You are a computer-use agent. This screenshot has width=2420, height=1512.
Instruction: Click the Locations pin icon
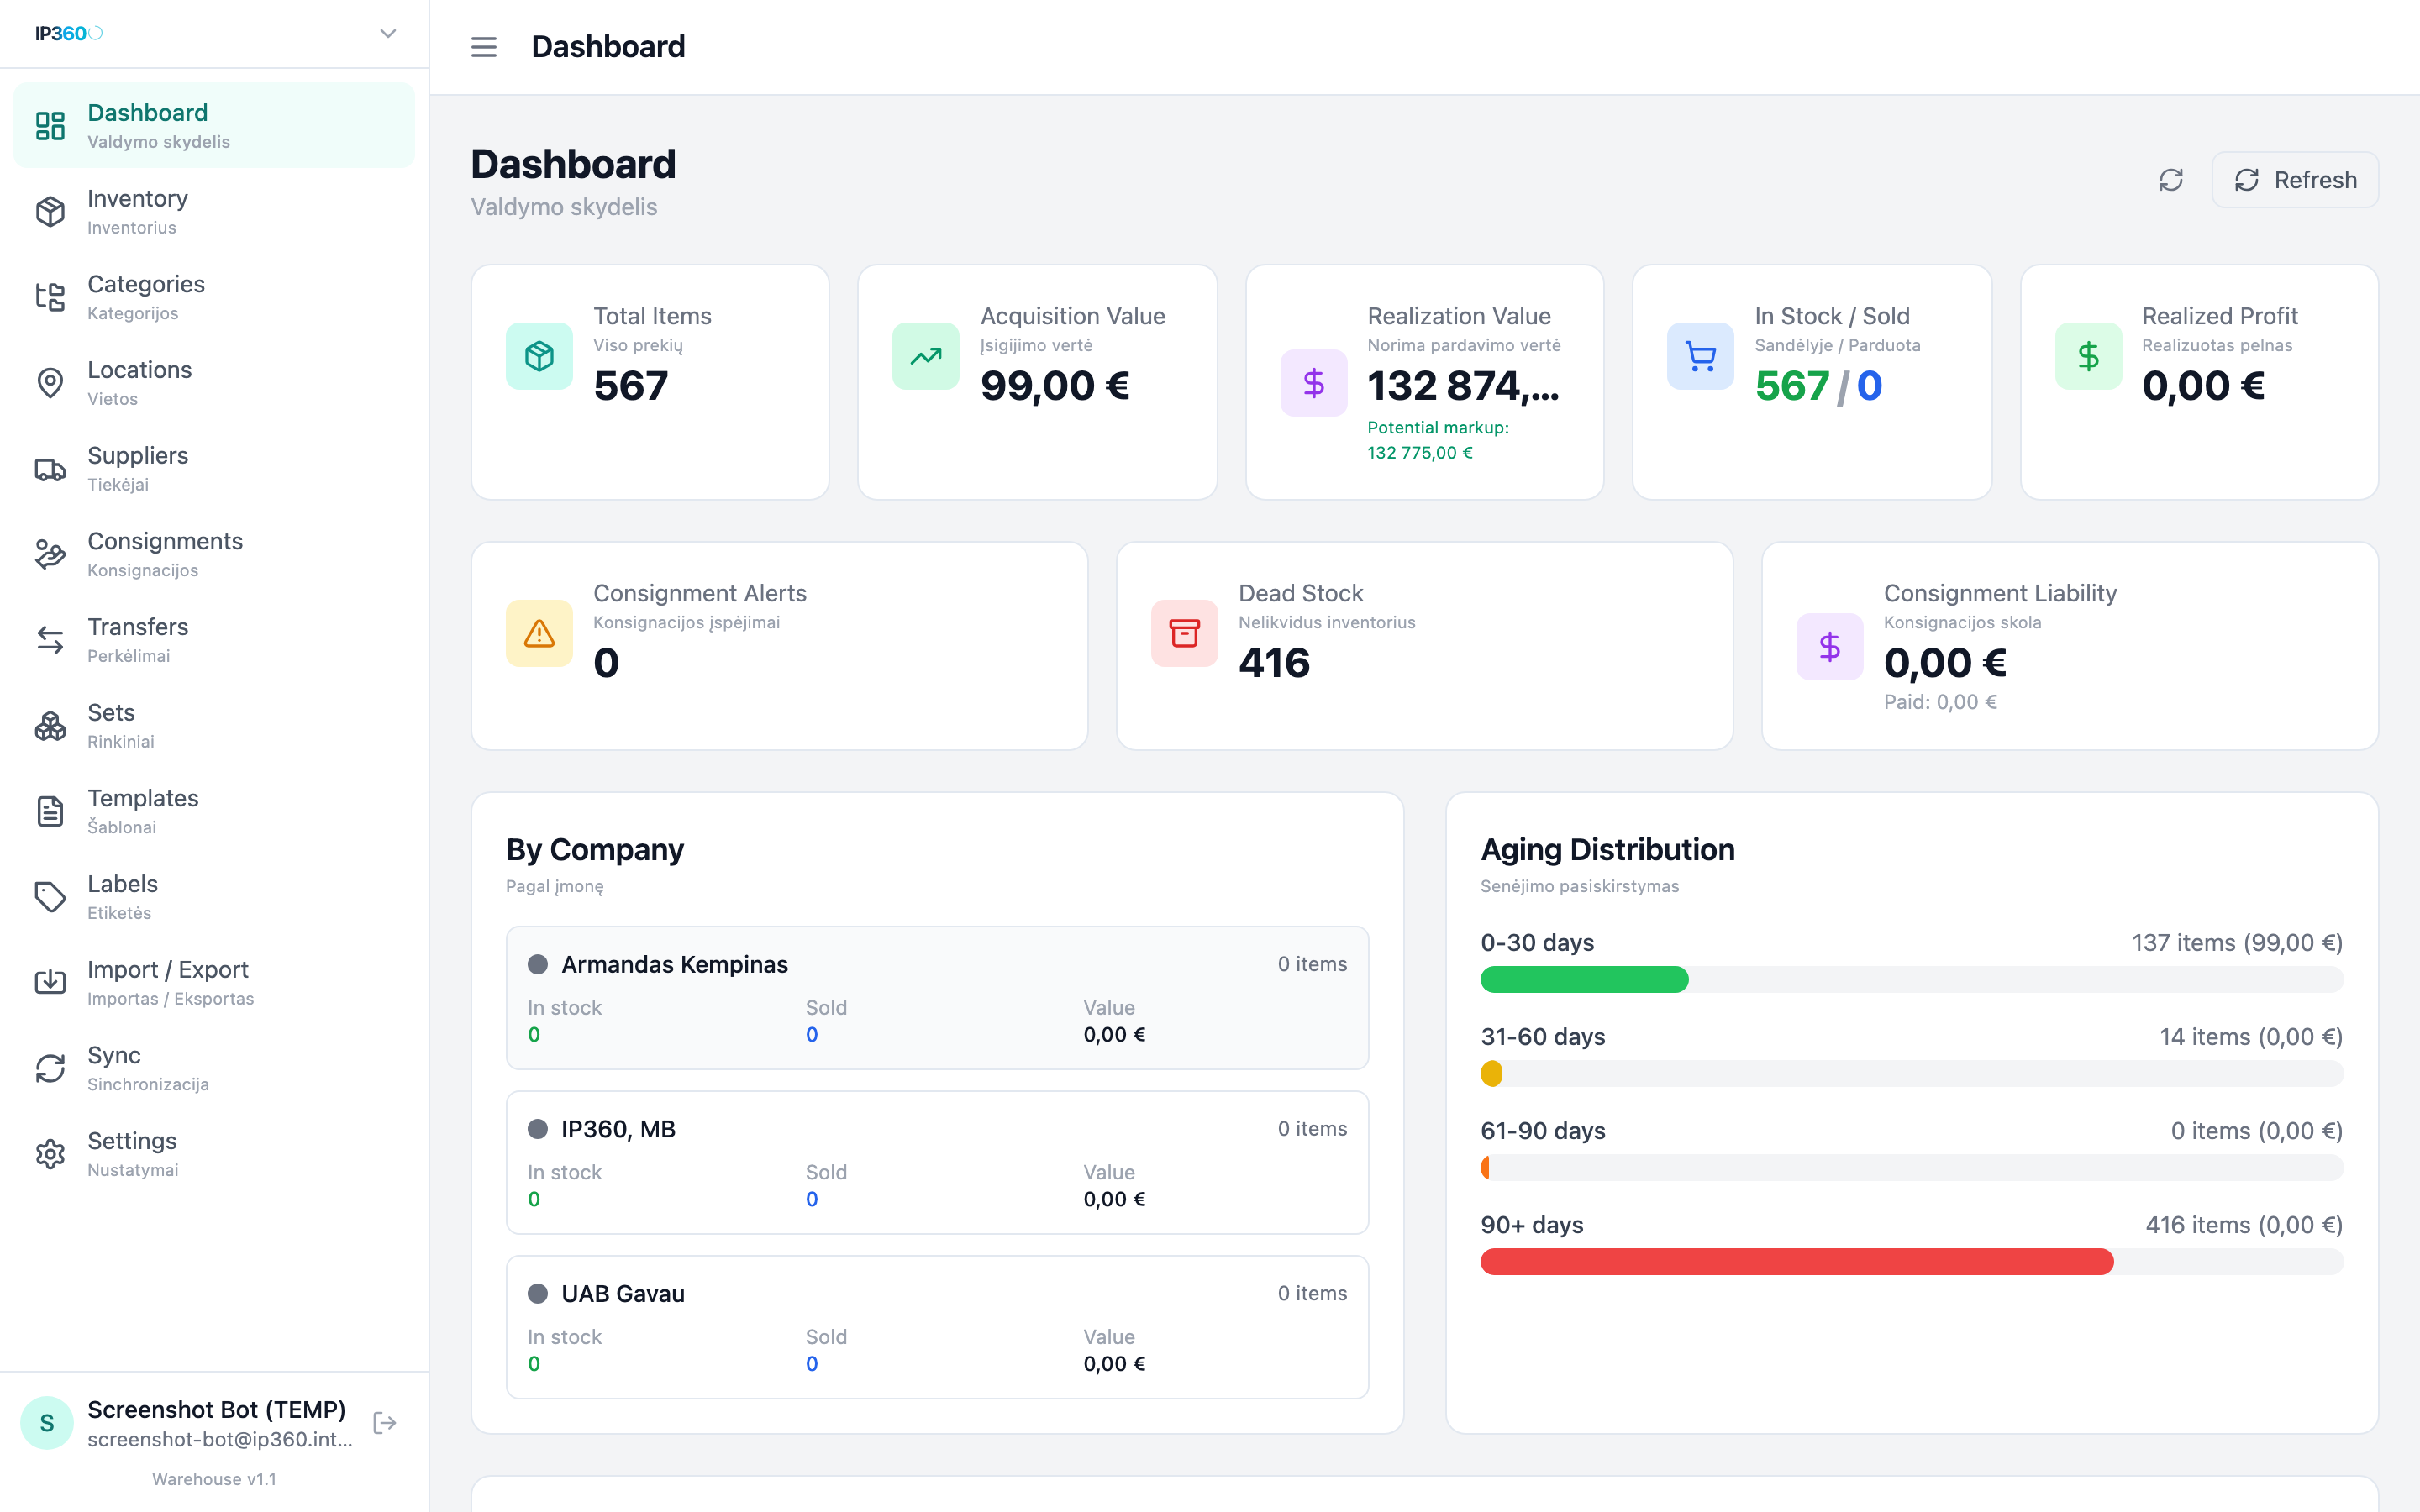coord(50,383)
